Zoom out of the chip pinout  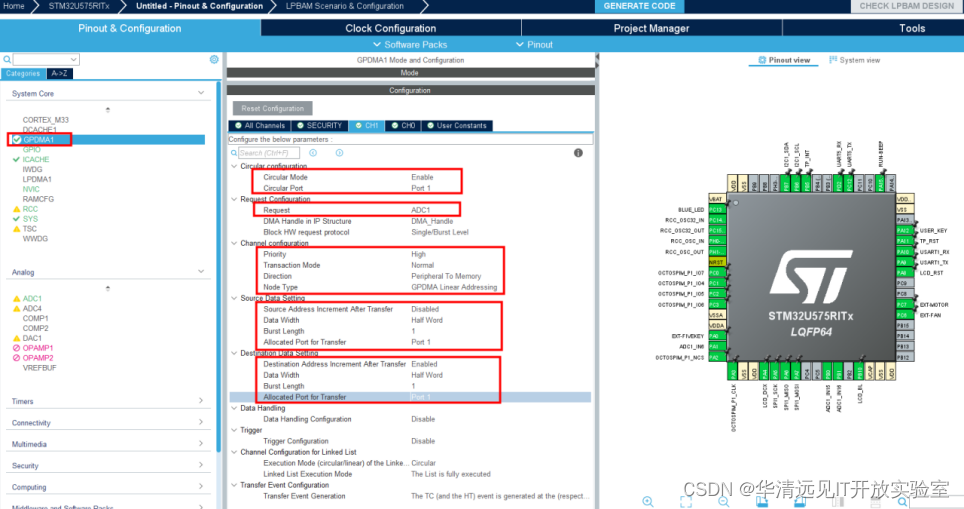pos(724,502)
